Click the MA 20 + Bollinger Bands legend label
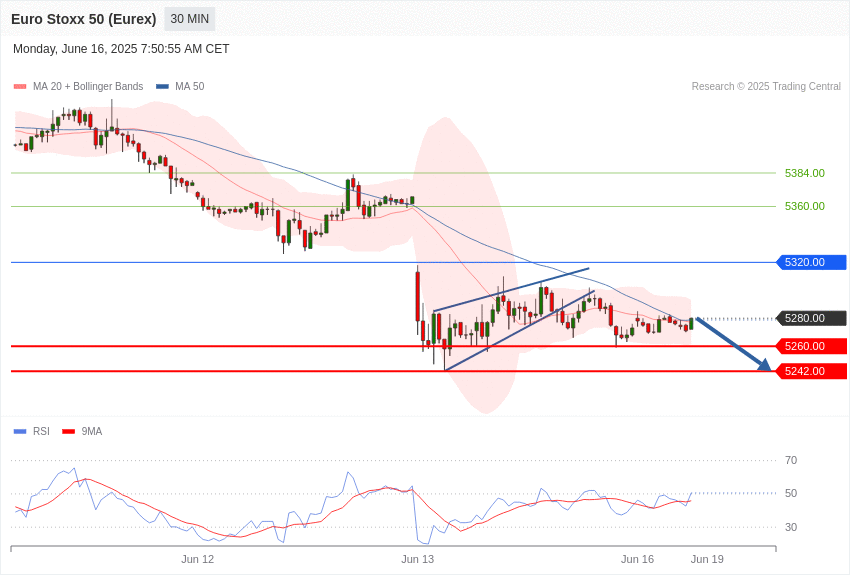850x576 pixels. (88, 86)
